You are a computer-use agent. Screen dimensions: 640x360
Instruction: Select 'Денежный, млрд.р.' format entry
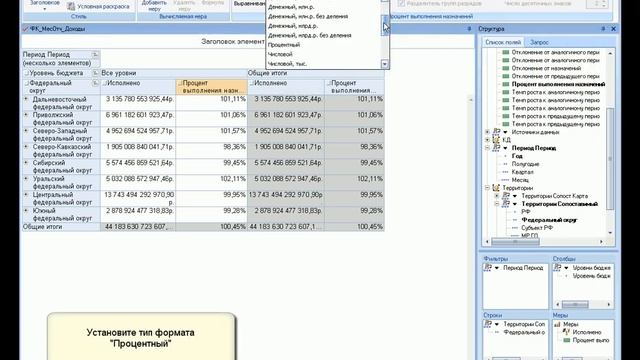[293, 26]
